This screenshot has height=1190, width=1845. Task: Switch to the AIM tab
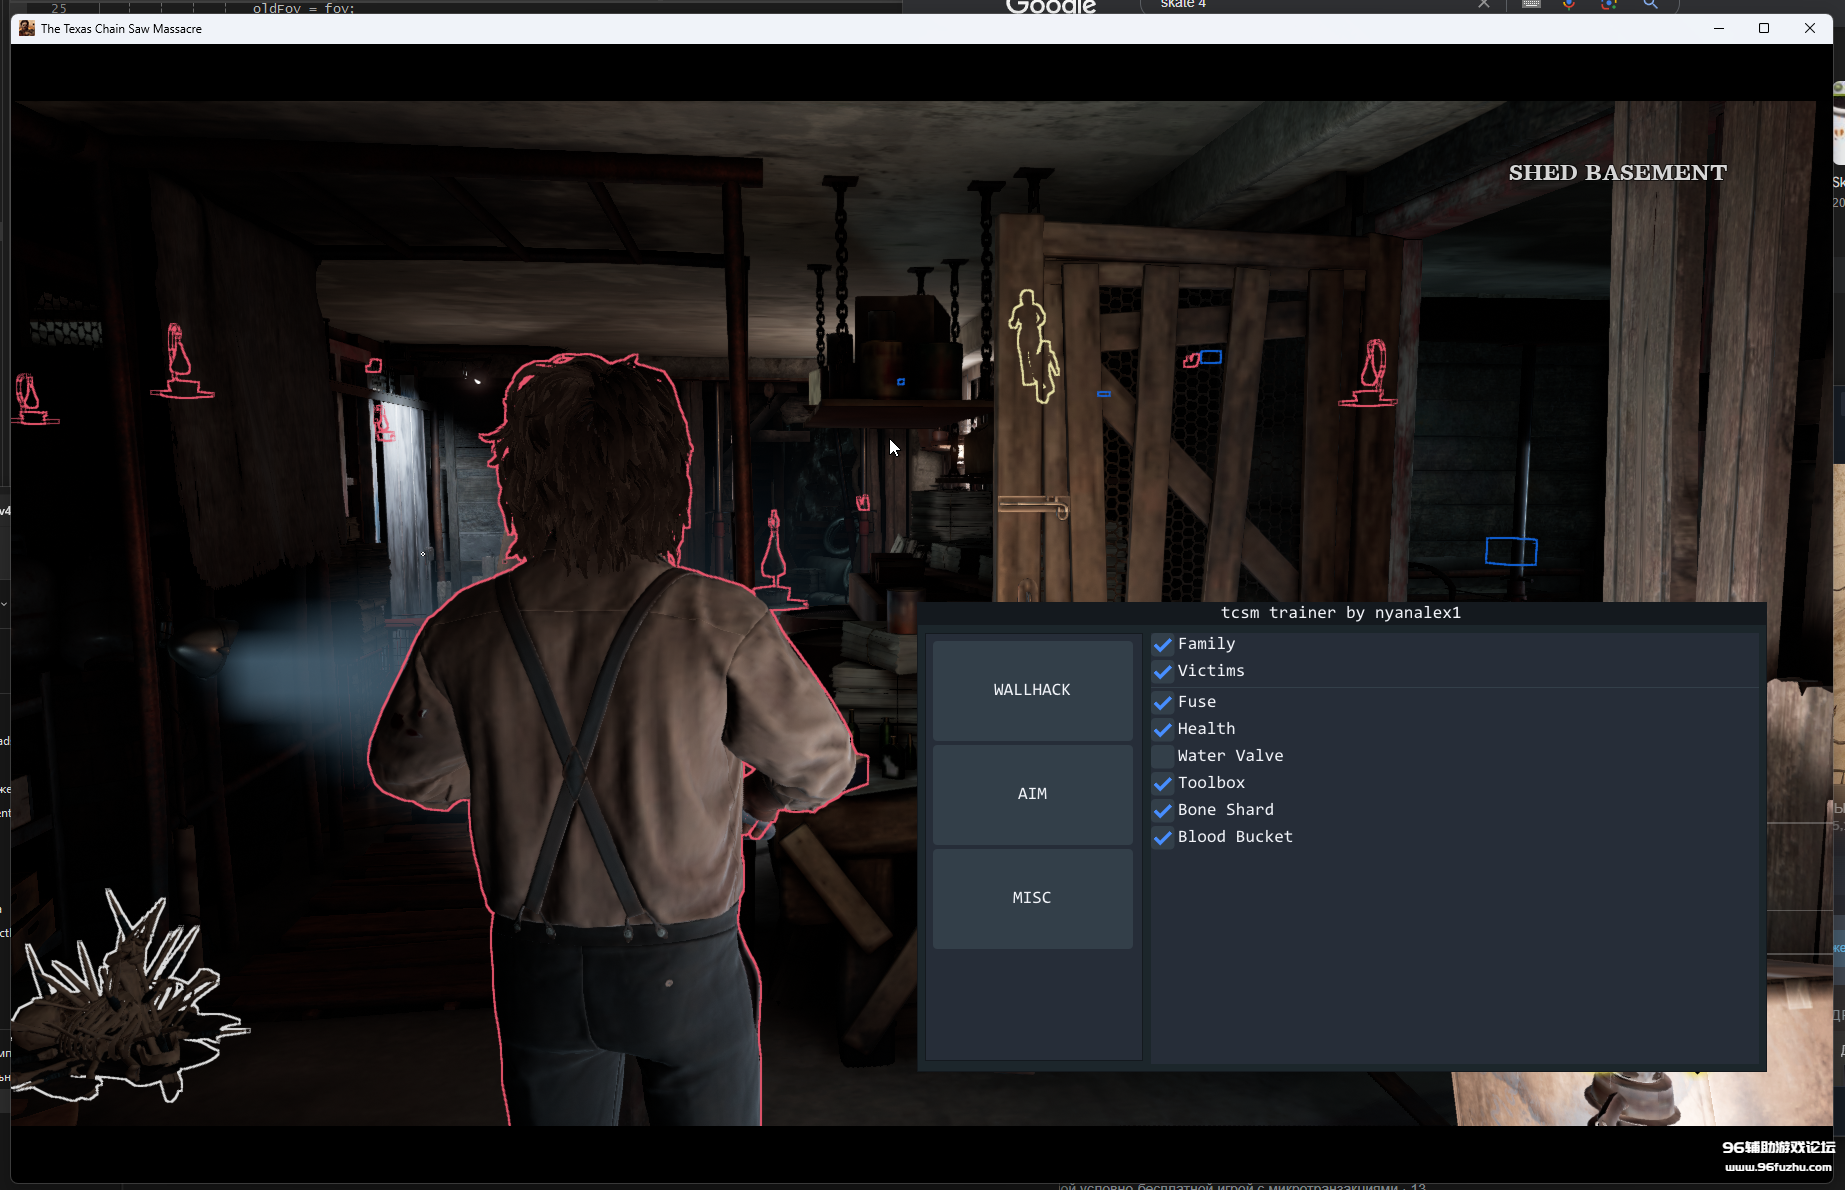pyautogui.click(x=1032, y=794)
